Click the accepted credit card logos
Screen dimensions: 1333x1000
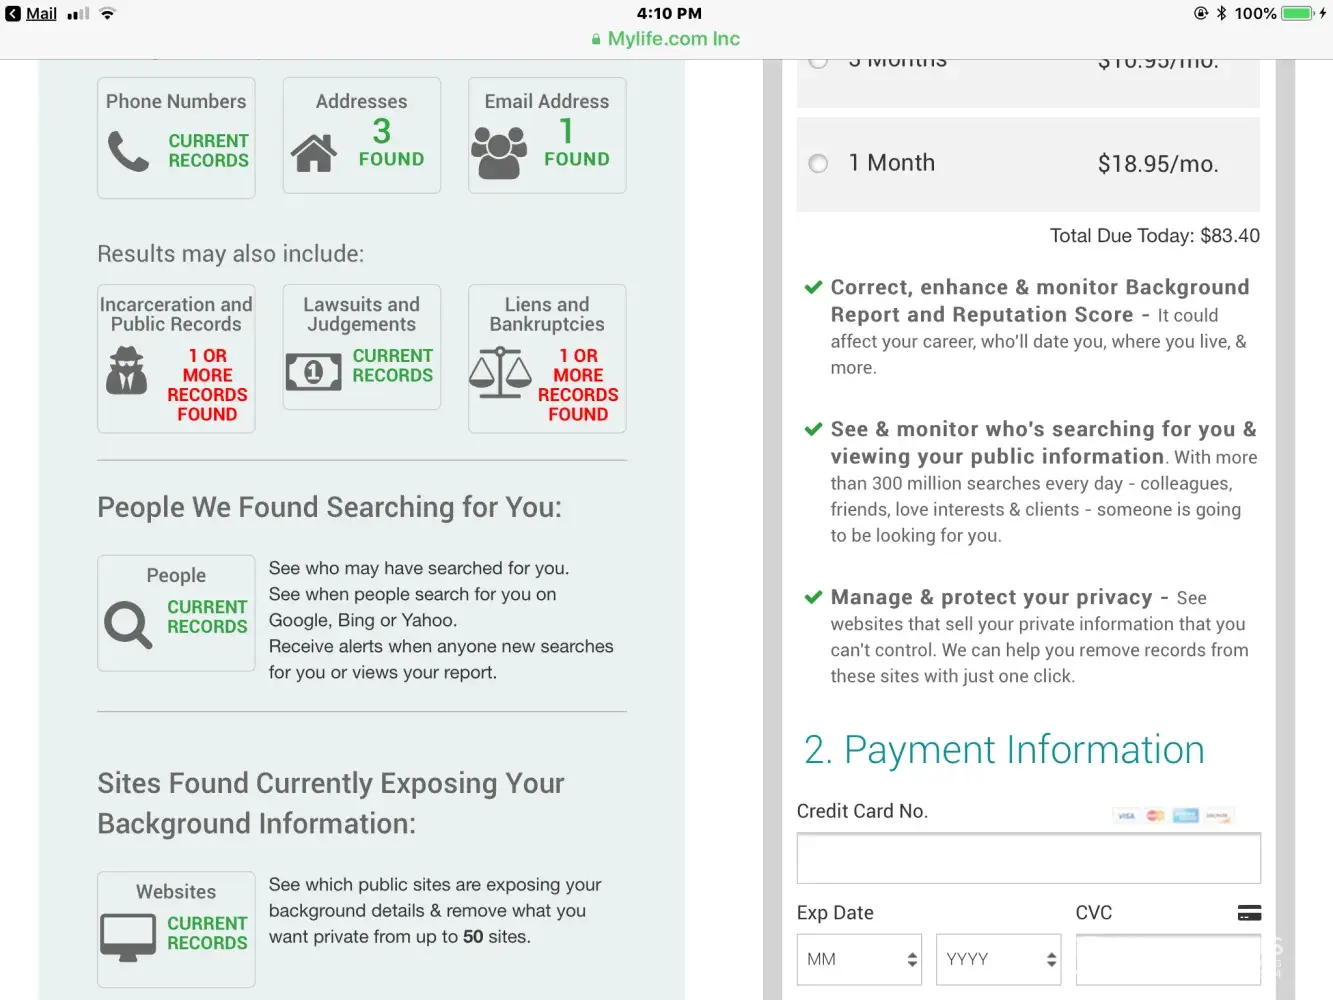[1172, 816]
